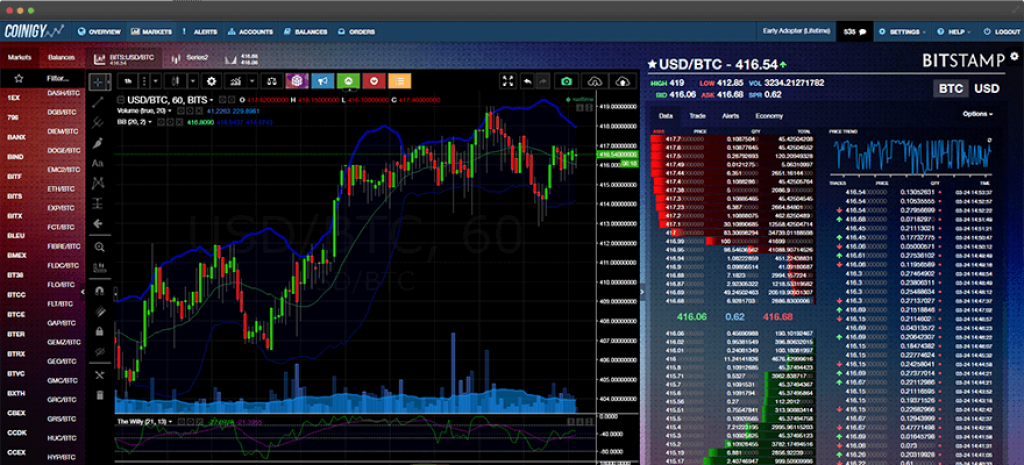This screenshot has height=465, width=1024.
Task: Select BTCE exchange in sidebar
Action: [x=16, y=315]
